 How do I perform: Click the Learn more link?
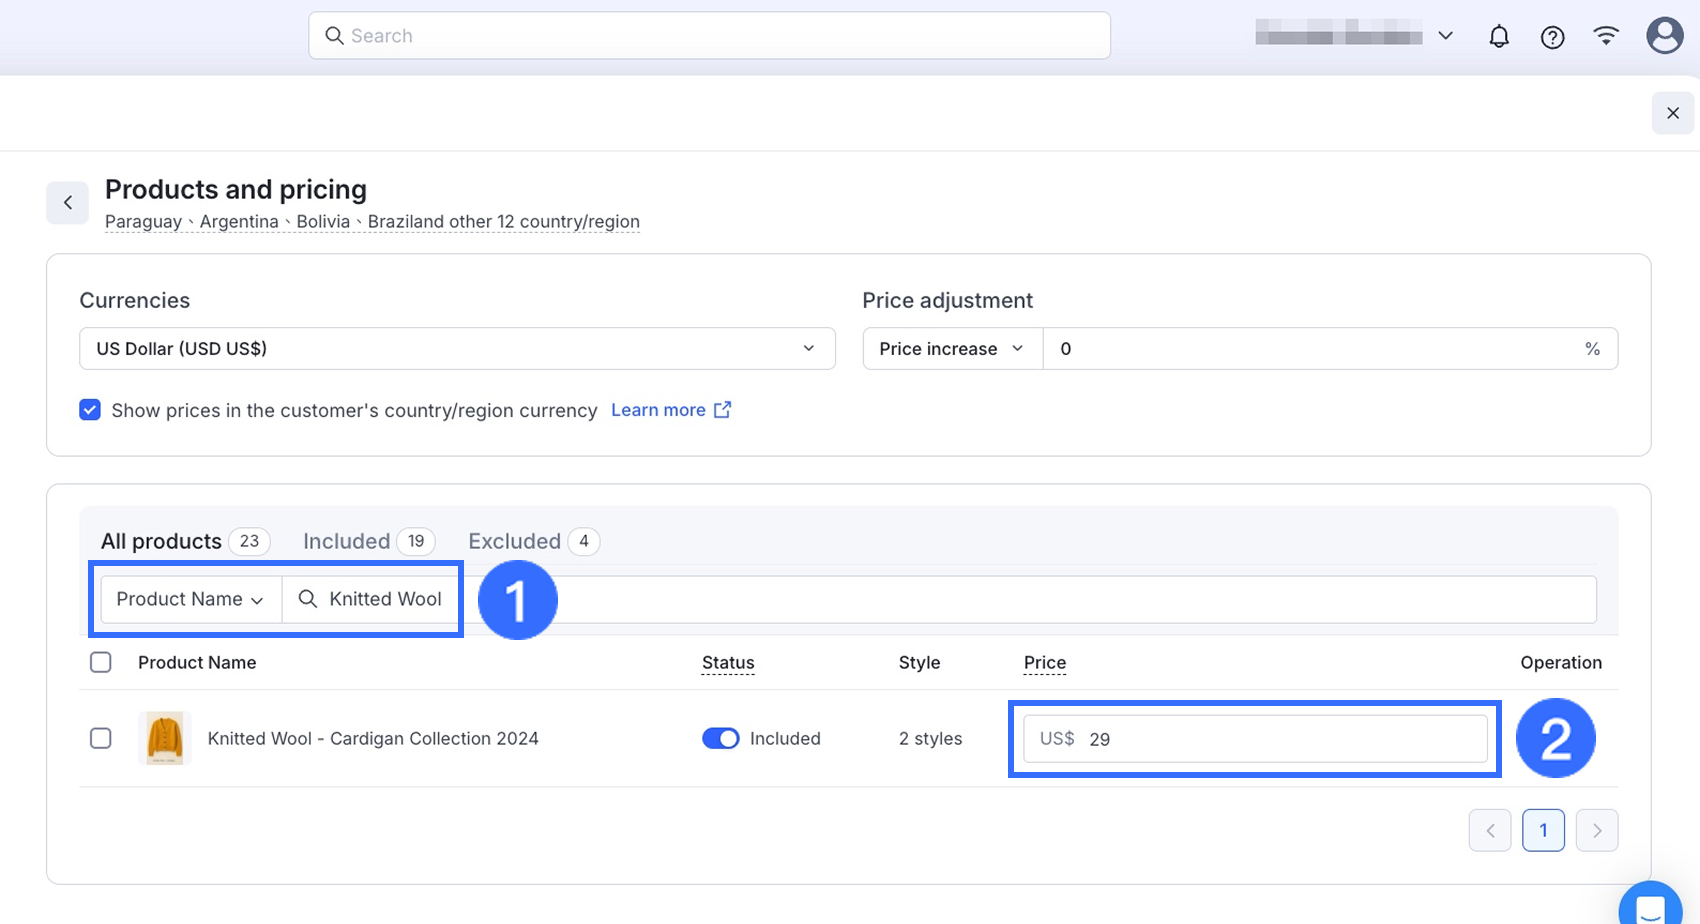pyautogui.click(x=658, y=410)
